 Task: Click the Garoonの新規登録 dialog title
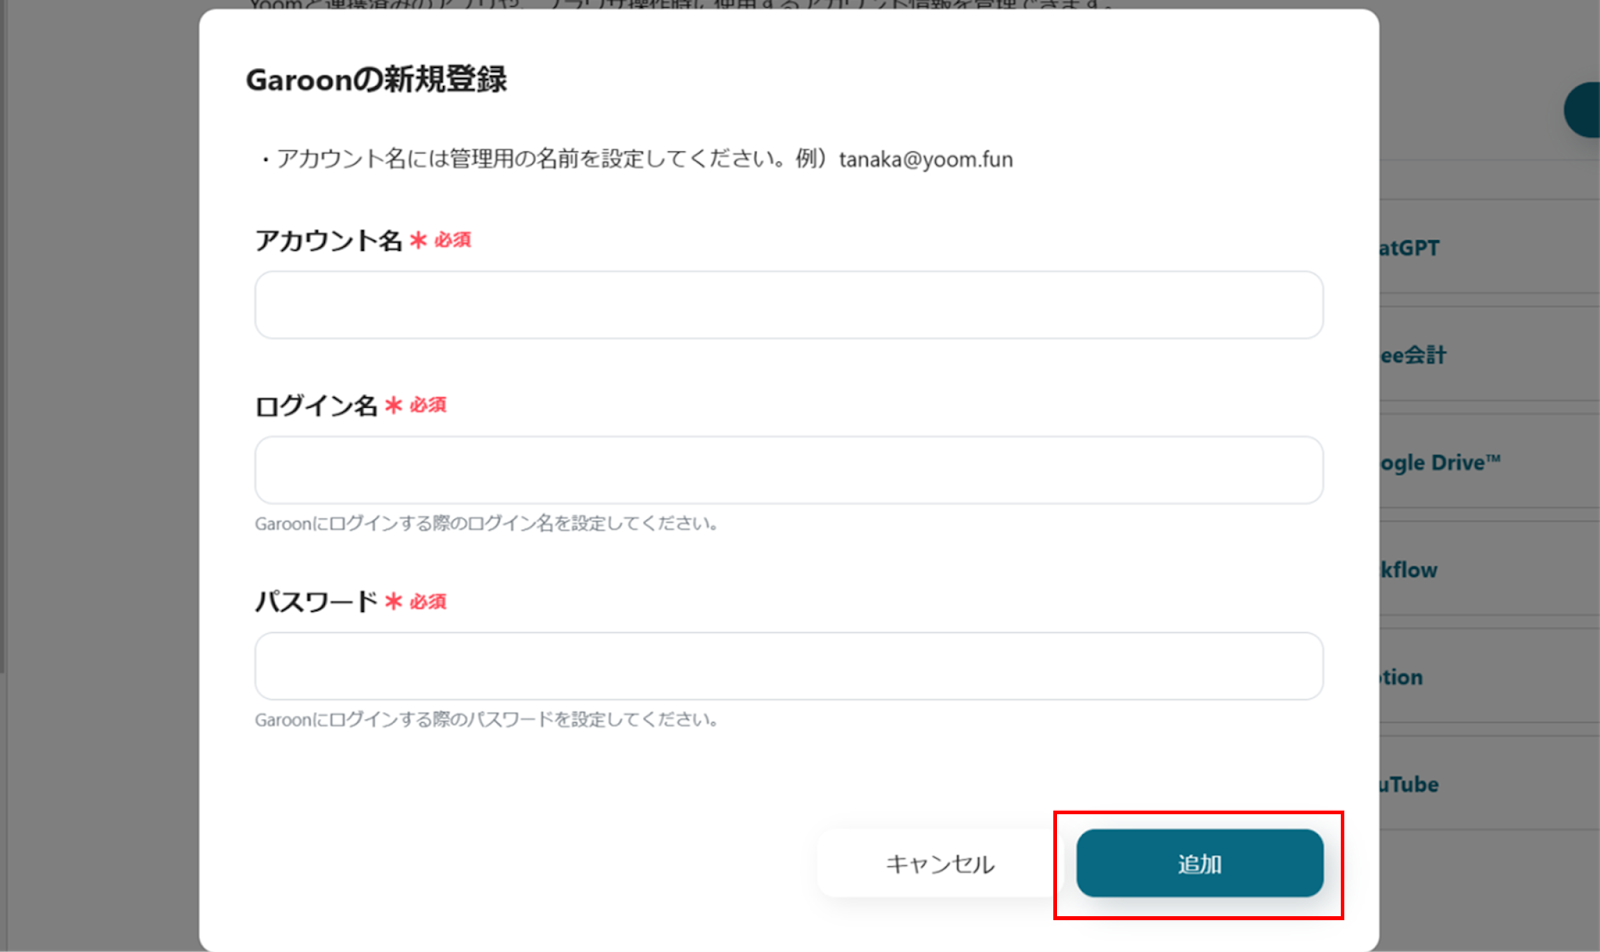(377, 79)
